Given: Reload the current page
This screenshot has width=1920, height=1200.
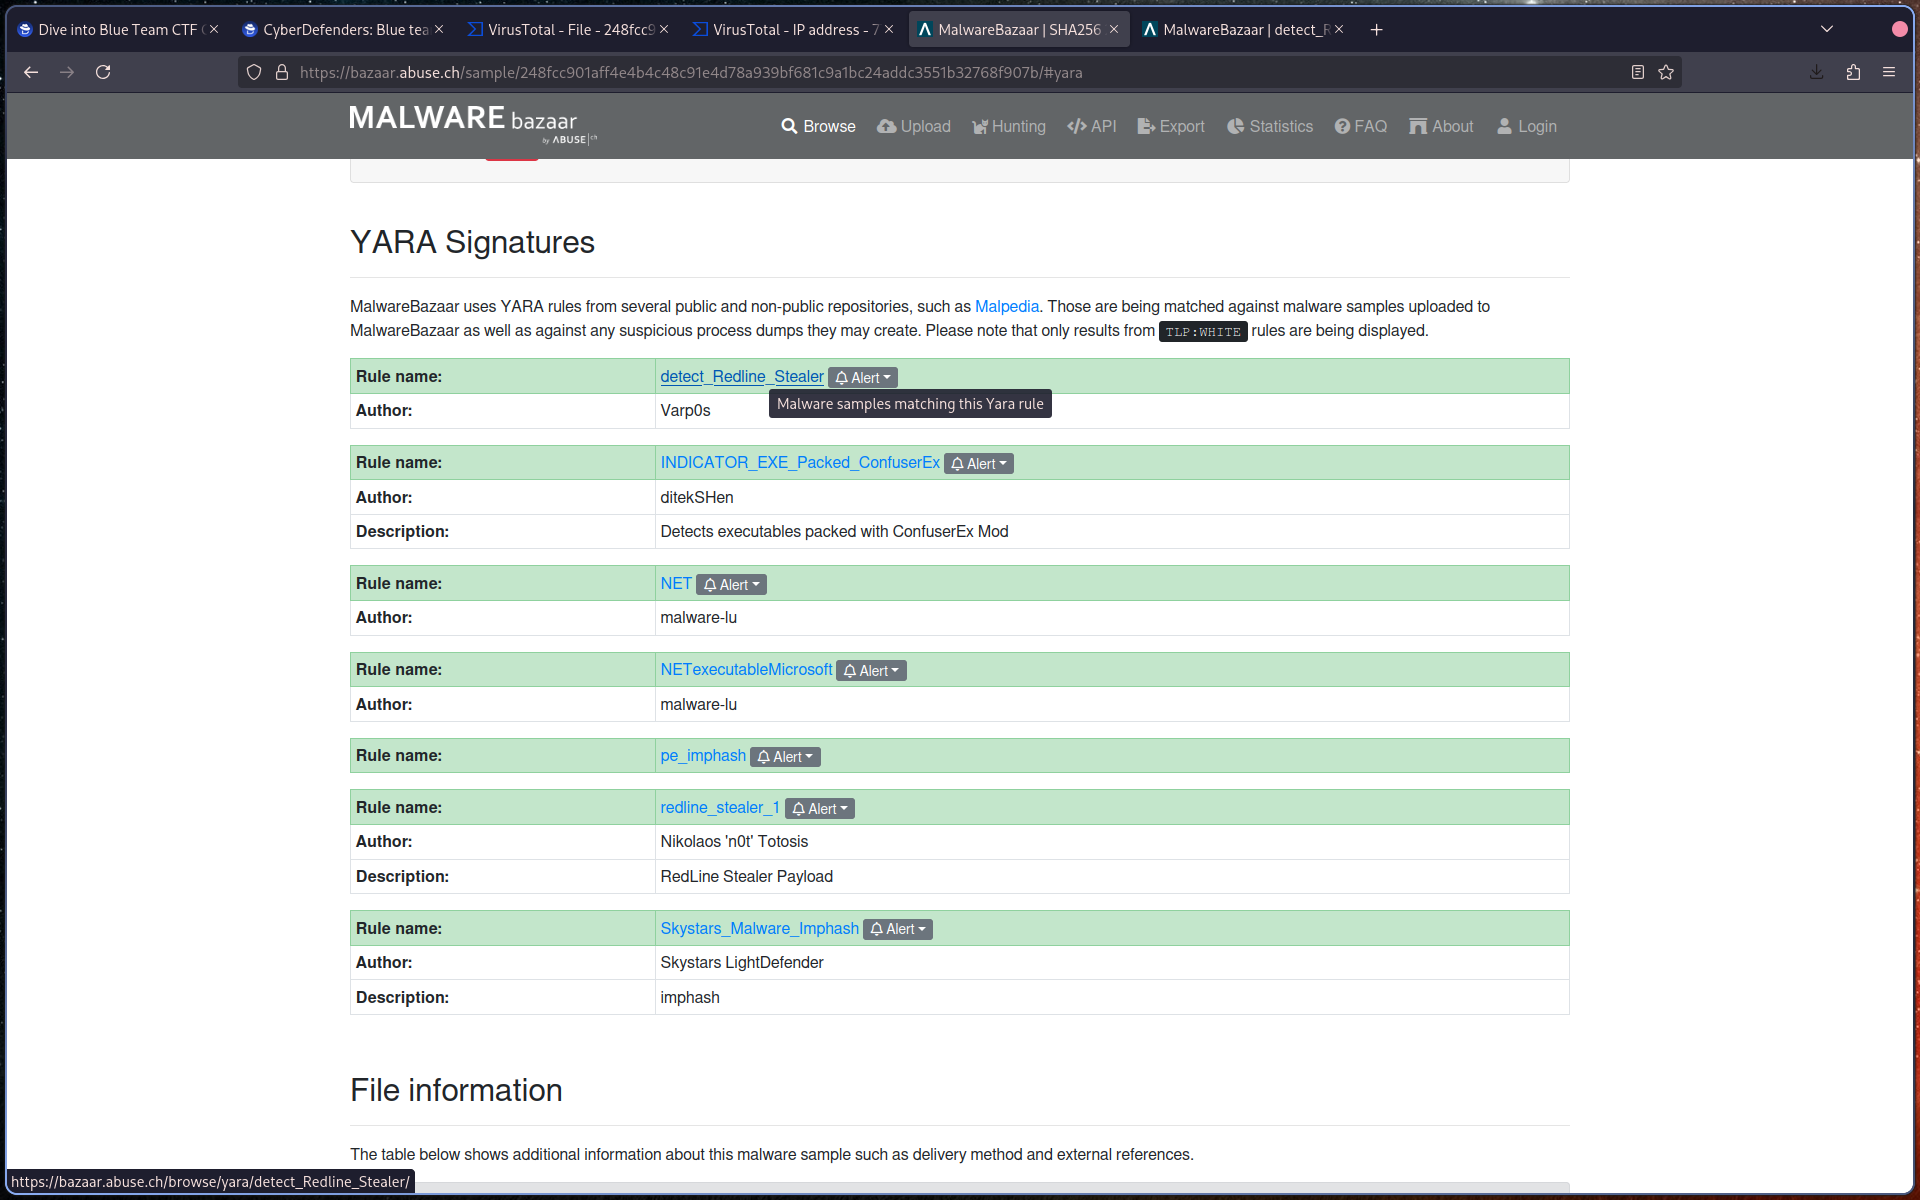Looking at the screenshot, I should [103, 72].
